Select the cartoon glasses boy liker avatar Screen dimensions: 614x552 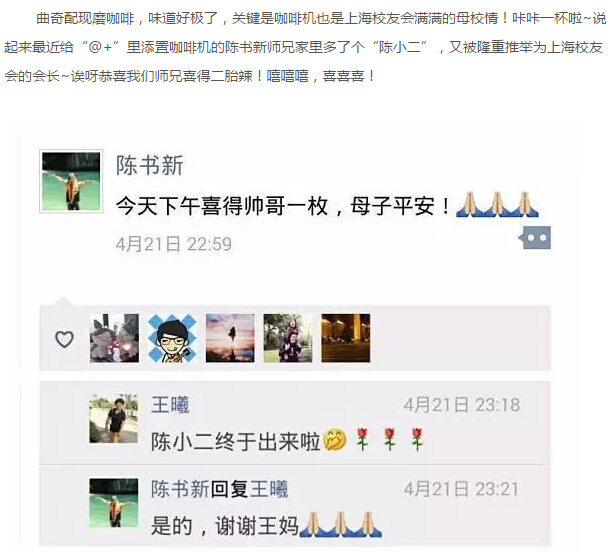click(x=172, y=338)
